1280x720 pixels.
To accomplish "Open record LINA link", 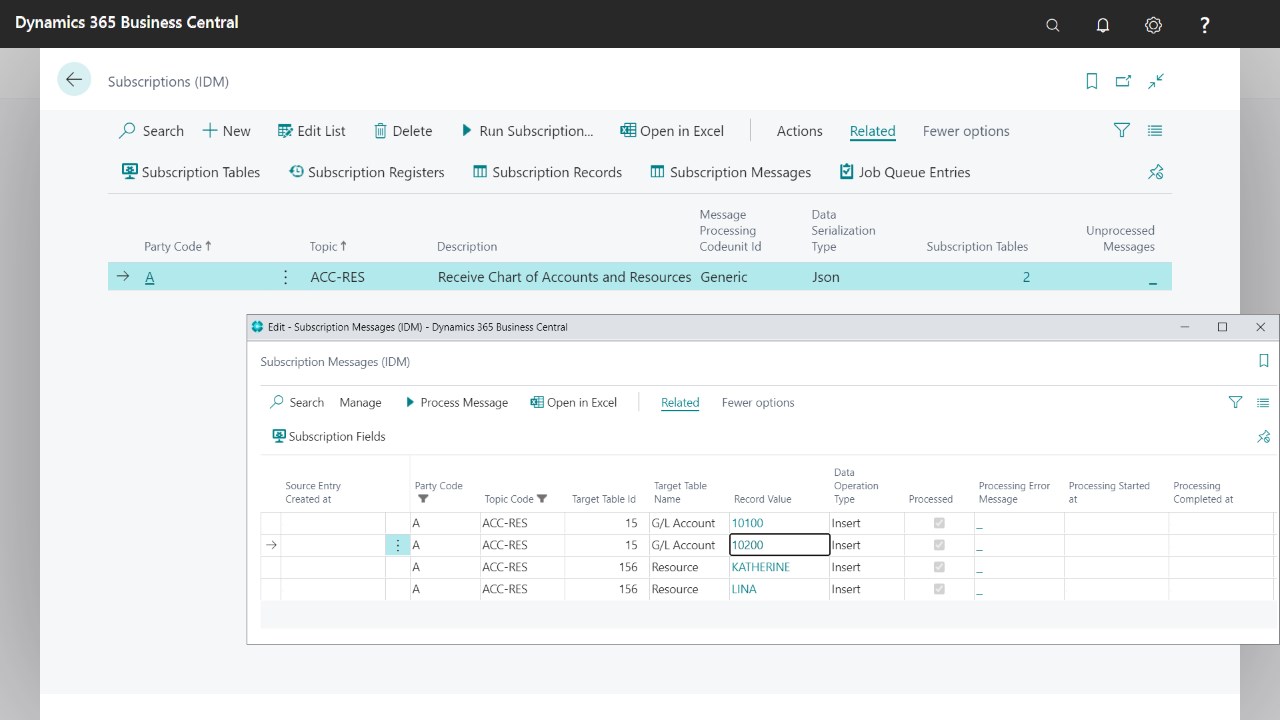I will pos(744,589).
